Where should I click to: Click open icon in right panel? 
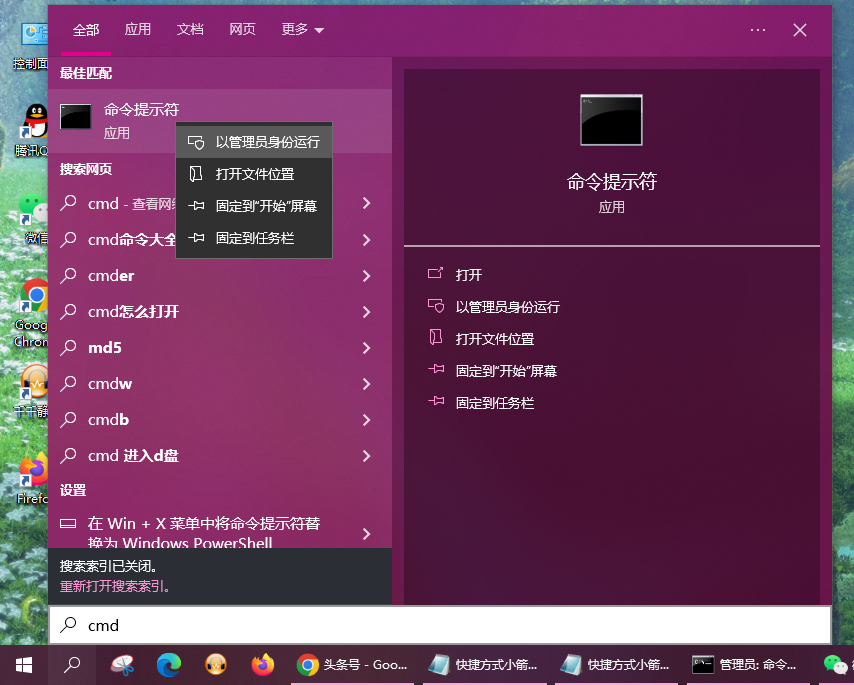click(435, 273)
